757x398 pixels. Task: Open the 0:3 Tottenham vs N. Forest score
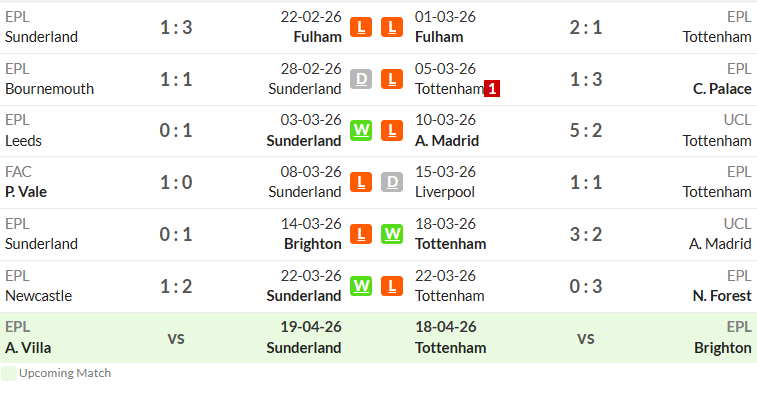(x=586, y=286)
